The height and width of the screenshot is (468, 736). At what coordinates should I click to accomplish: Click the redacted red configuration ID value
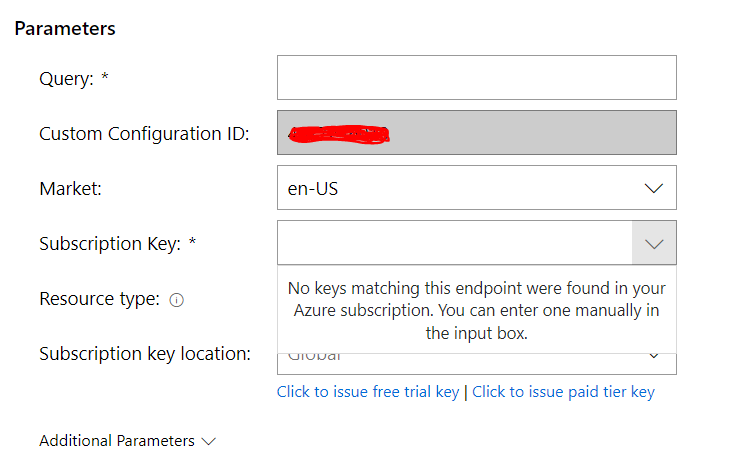pyautogui.click(x=338, y=134)
